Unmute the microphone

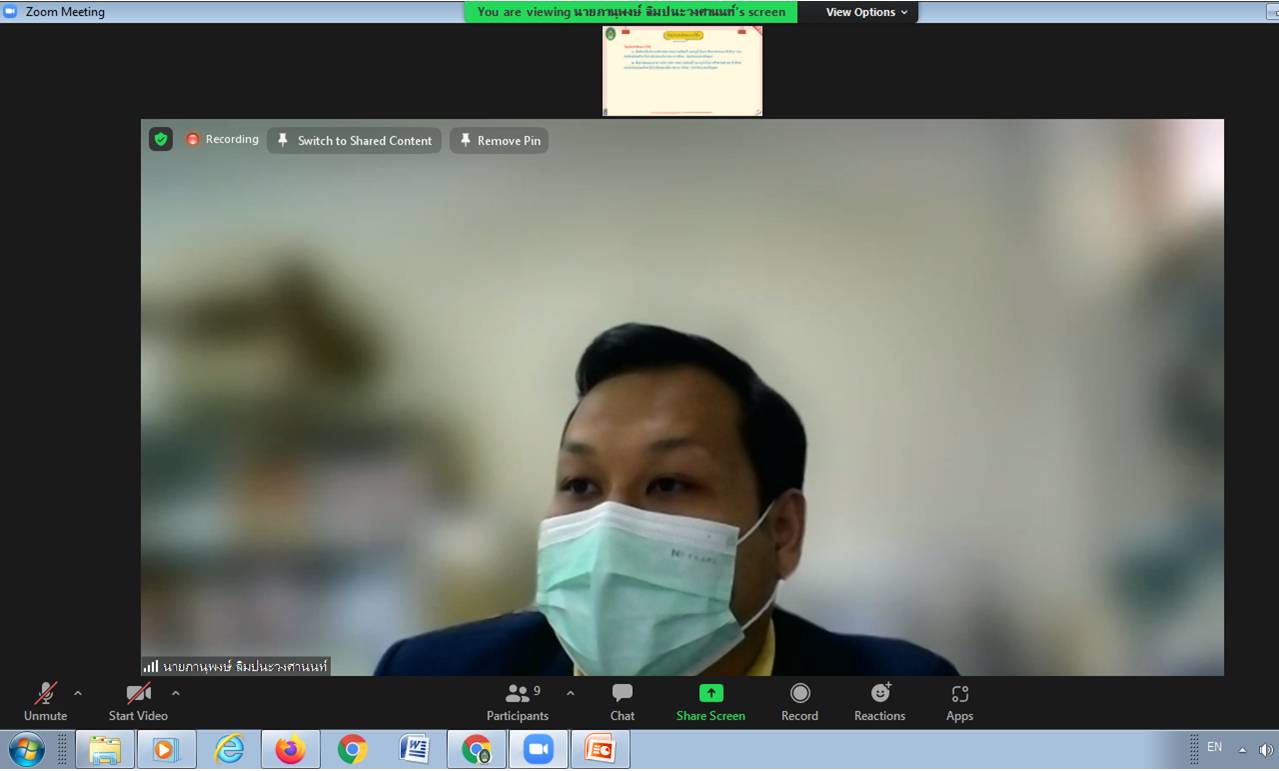[x=46, y=702]
